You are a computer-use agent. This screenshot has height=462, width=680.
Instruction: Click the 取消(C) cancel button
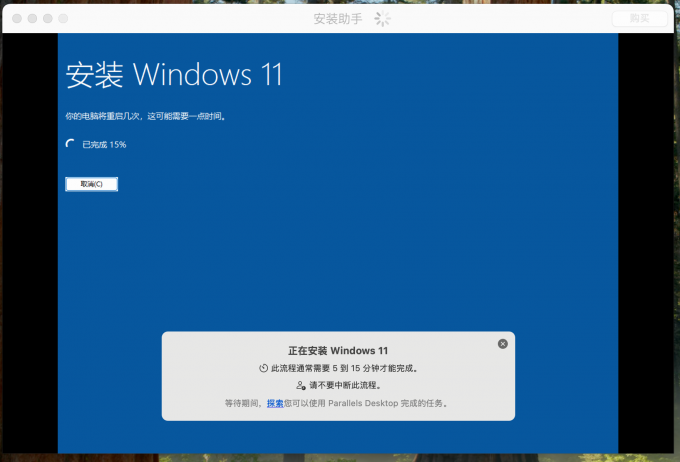click(92, 184)
